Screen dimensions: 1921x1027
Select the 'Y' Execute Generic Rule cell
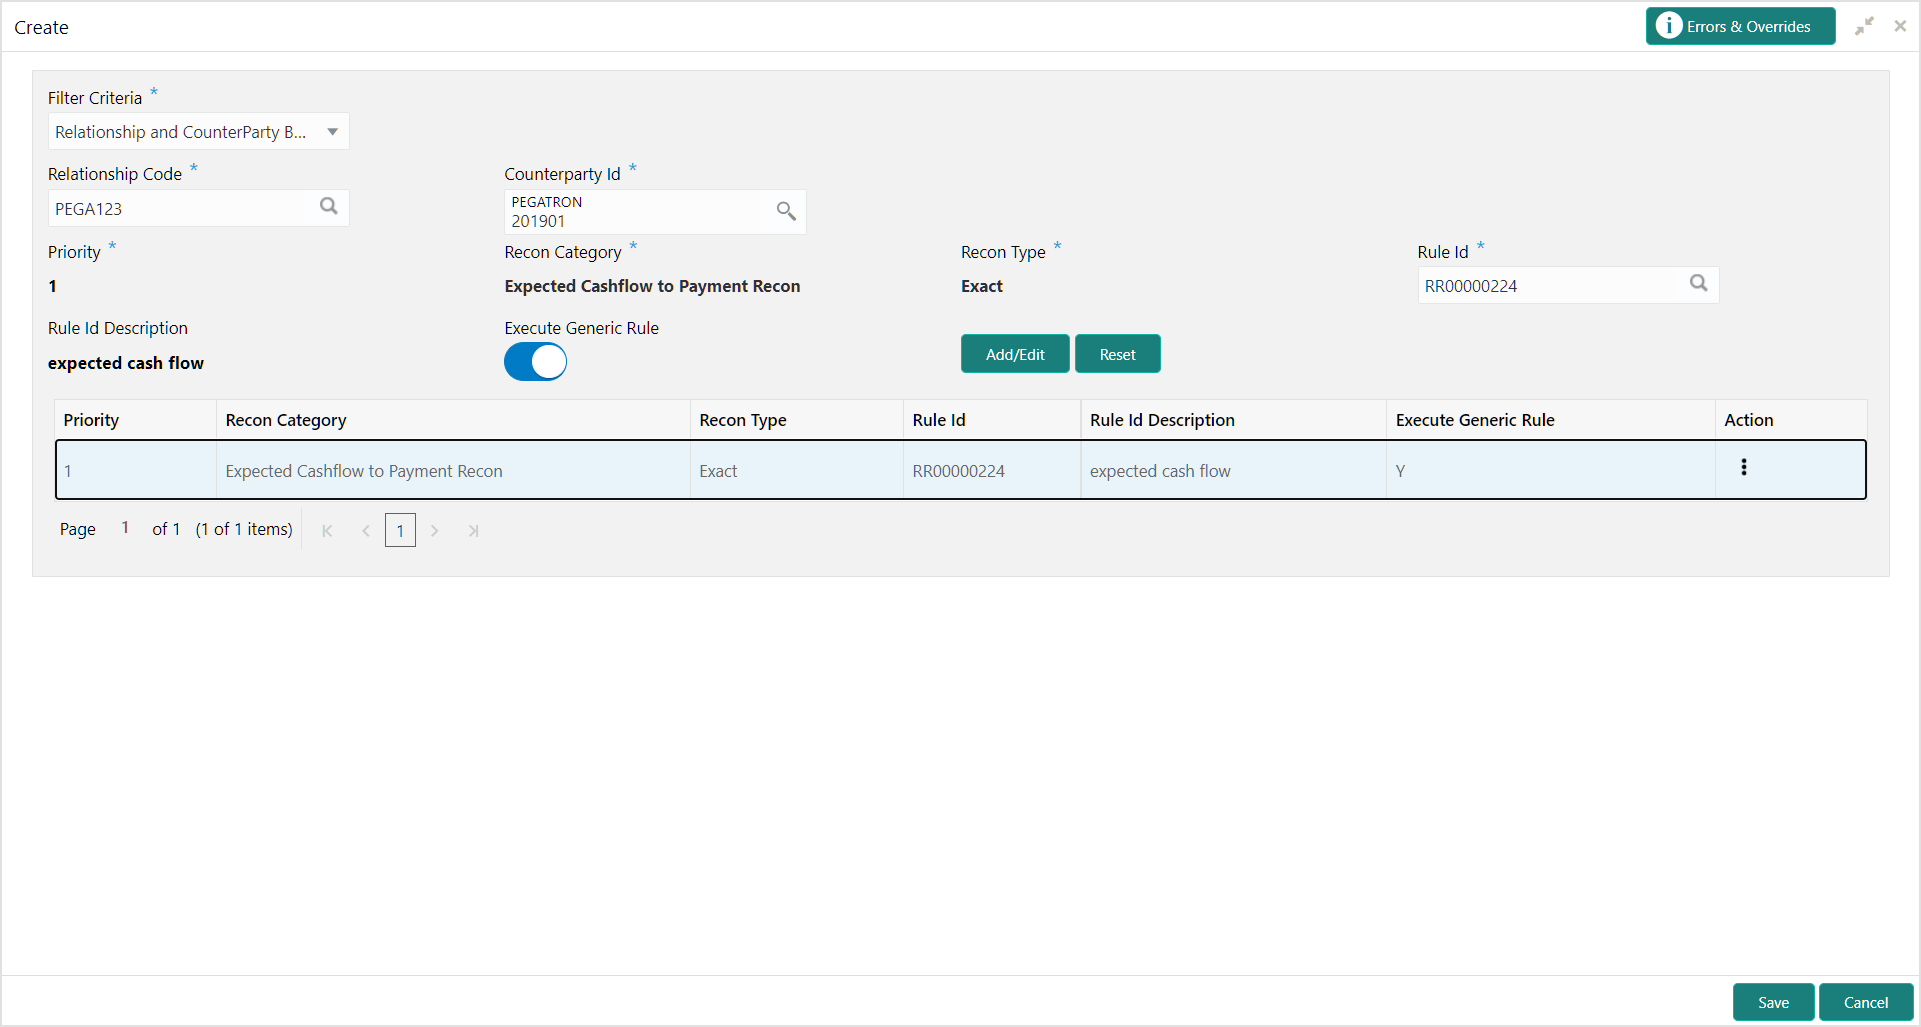point(1551,471)
